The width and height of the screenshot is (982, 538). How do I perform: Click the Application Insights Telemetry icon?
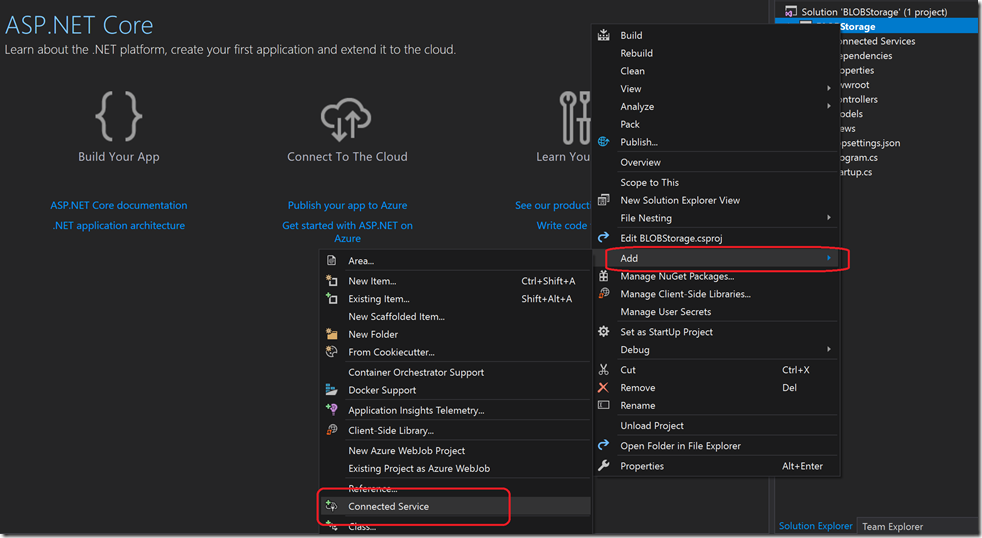tap(332, 410)
